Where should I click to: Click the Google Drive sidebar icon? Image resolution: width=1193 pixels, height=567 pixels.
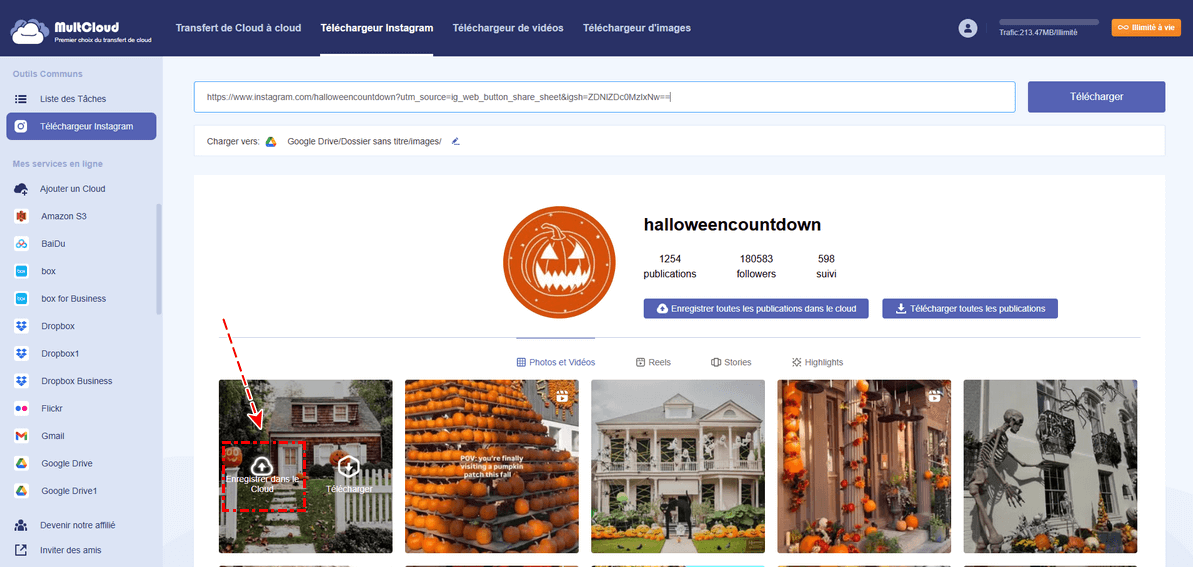click(21, 463)
